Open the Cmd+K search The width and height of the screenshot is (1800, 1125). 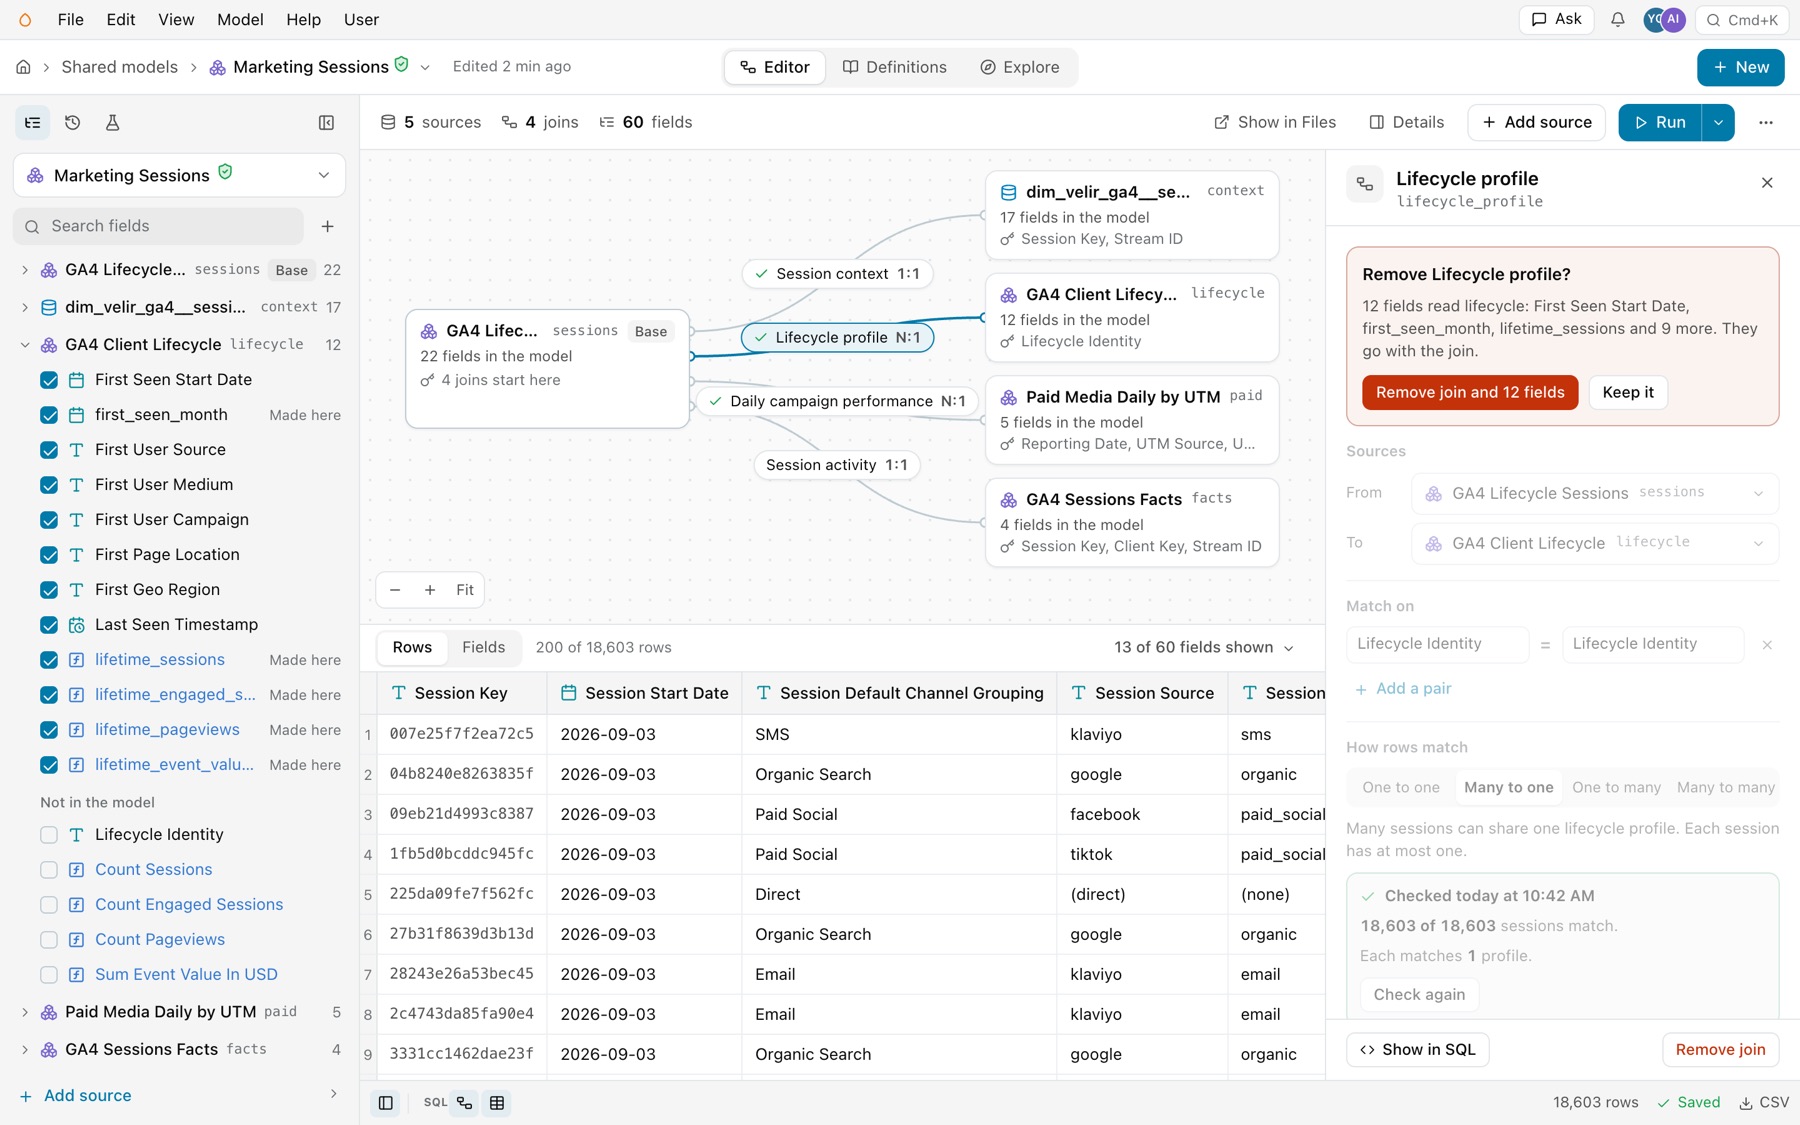point(1741,20)
